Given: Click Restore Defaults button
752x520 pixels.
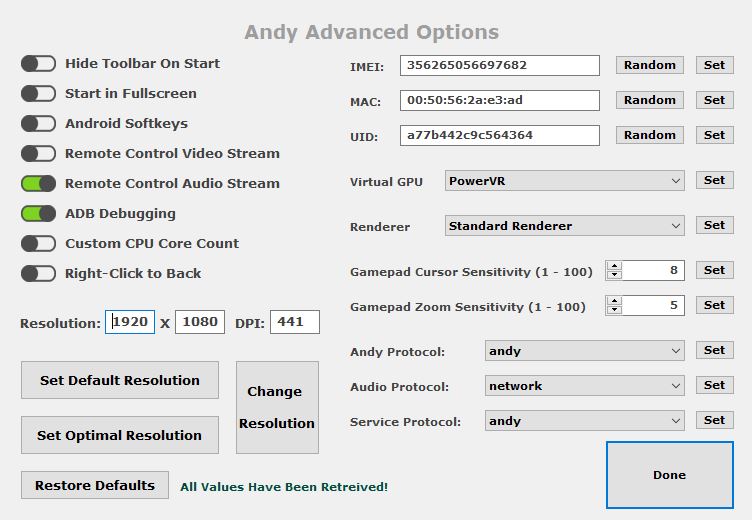Looking at the screenshot, I should click(95, 485).
